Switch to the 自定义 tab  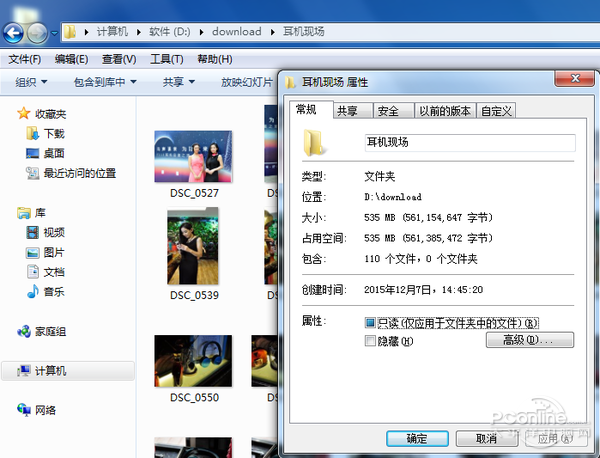pyautogui.click(x=496, y=111)
